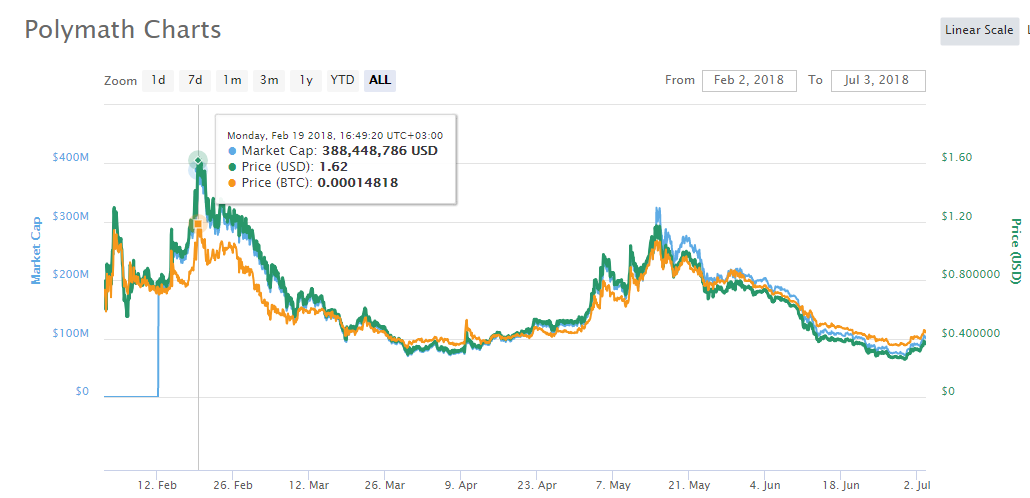Screen dimensions: 1030x498
Task: Click the 12. Feb date label
Action: coord(158,486)
